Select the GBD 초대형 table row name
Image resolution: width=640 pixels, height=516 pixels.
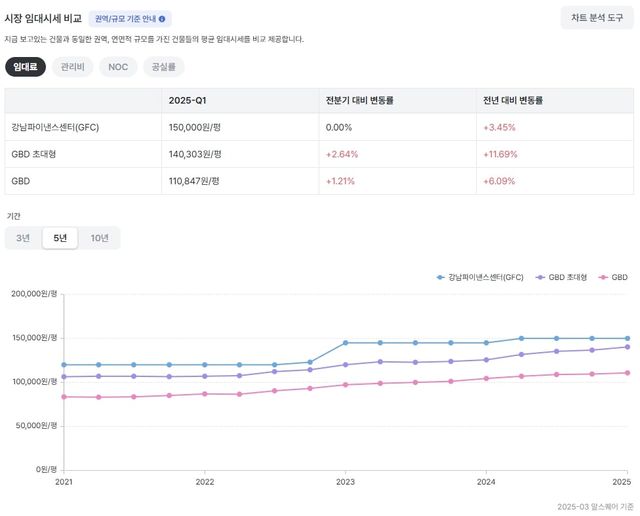coord(34,154)
